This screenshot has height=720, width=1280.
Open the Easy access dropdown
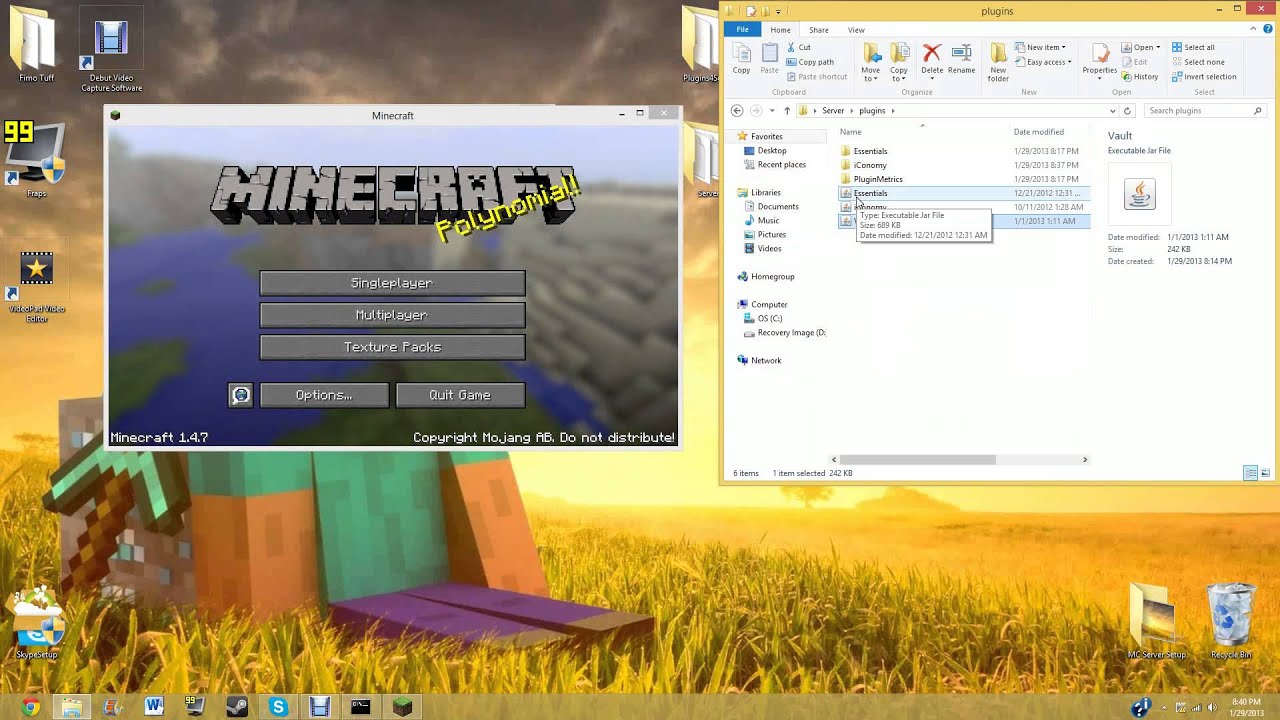pos(1043,62)
